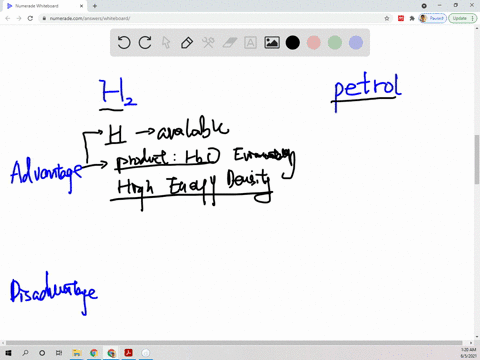The image size is (480, 360).
Task: View site info with the padlock icon
Action: coord(44,18)
